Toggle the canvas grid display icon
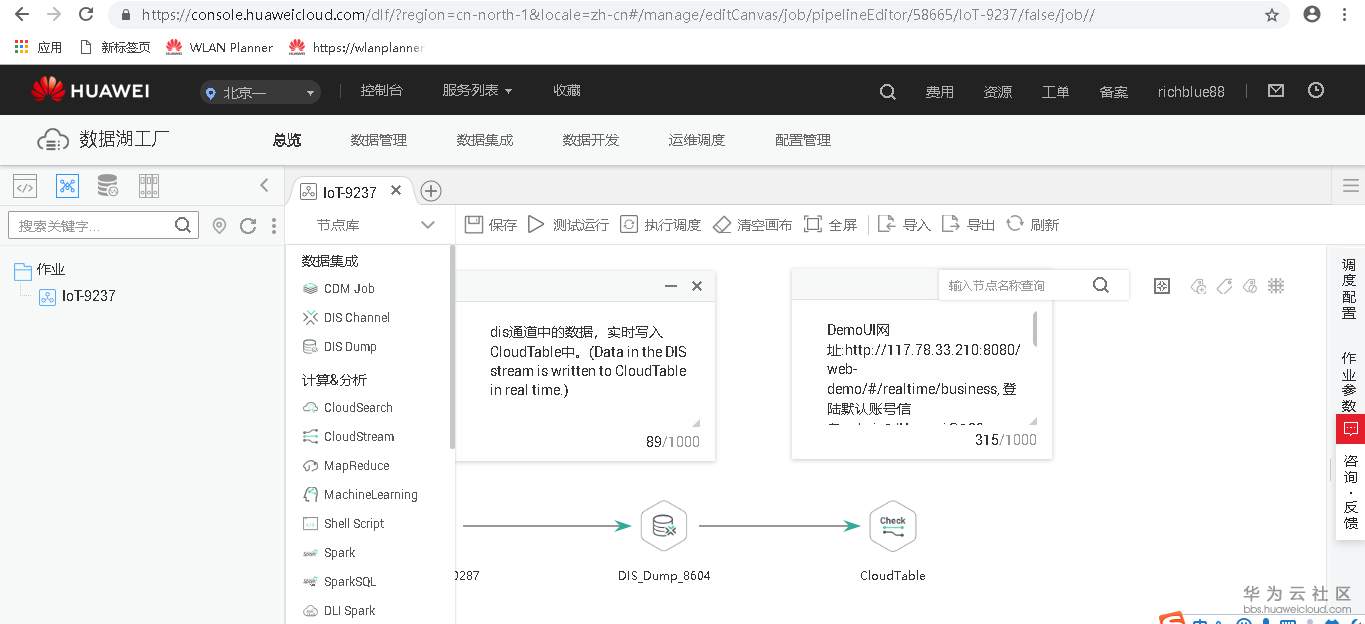Viewport: 1365px width, 624px height. point(1276,286)
